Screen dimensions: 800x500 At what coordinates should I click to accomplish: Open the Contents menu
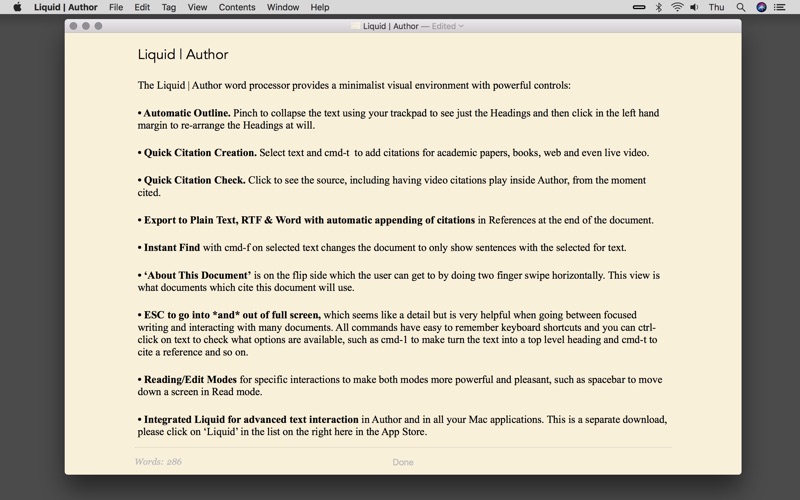coord(237,7)
